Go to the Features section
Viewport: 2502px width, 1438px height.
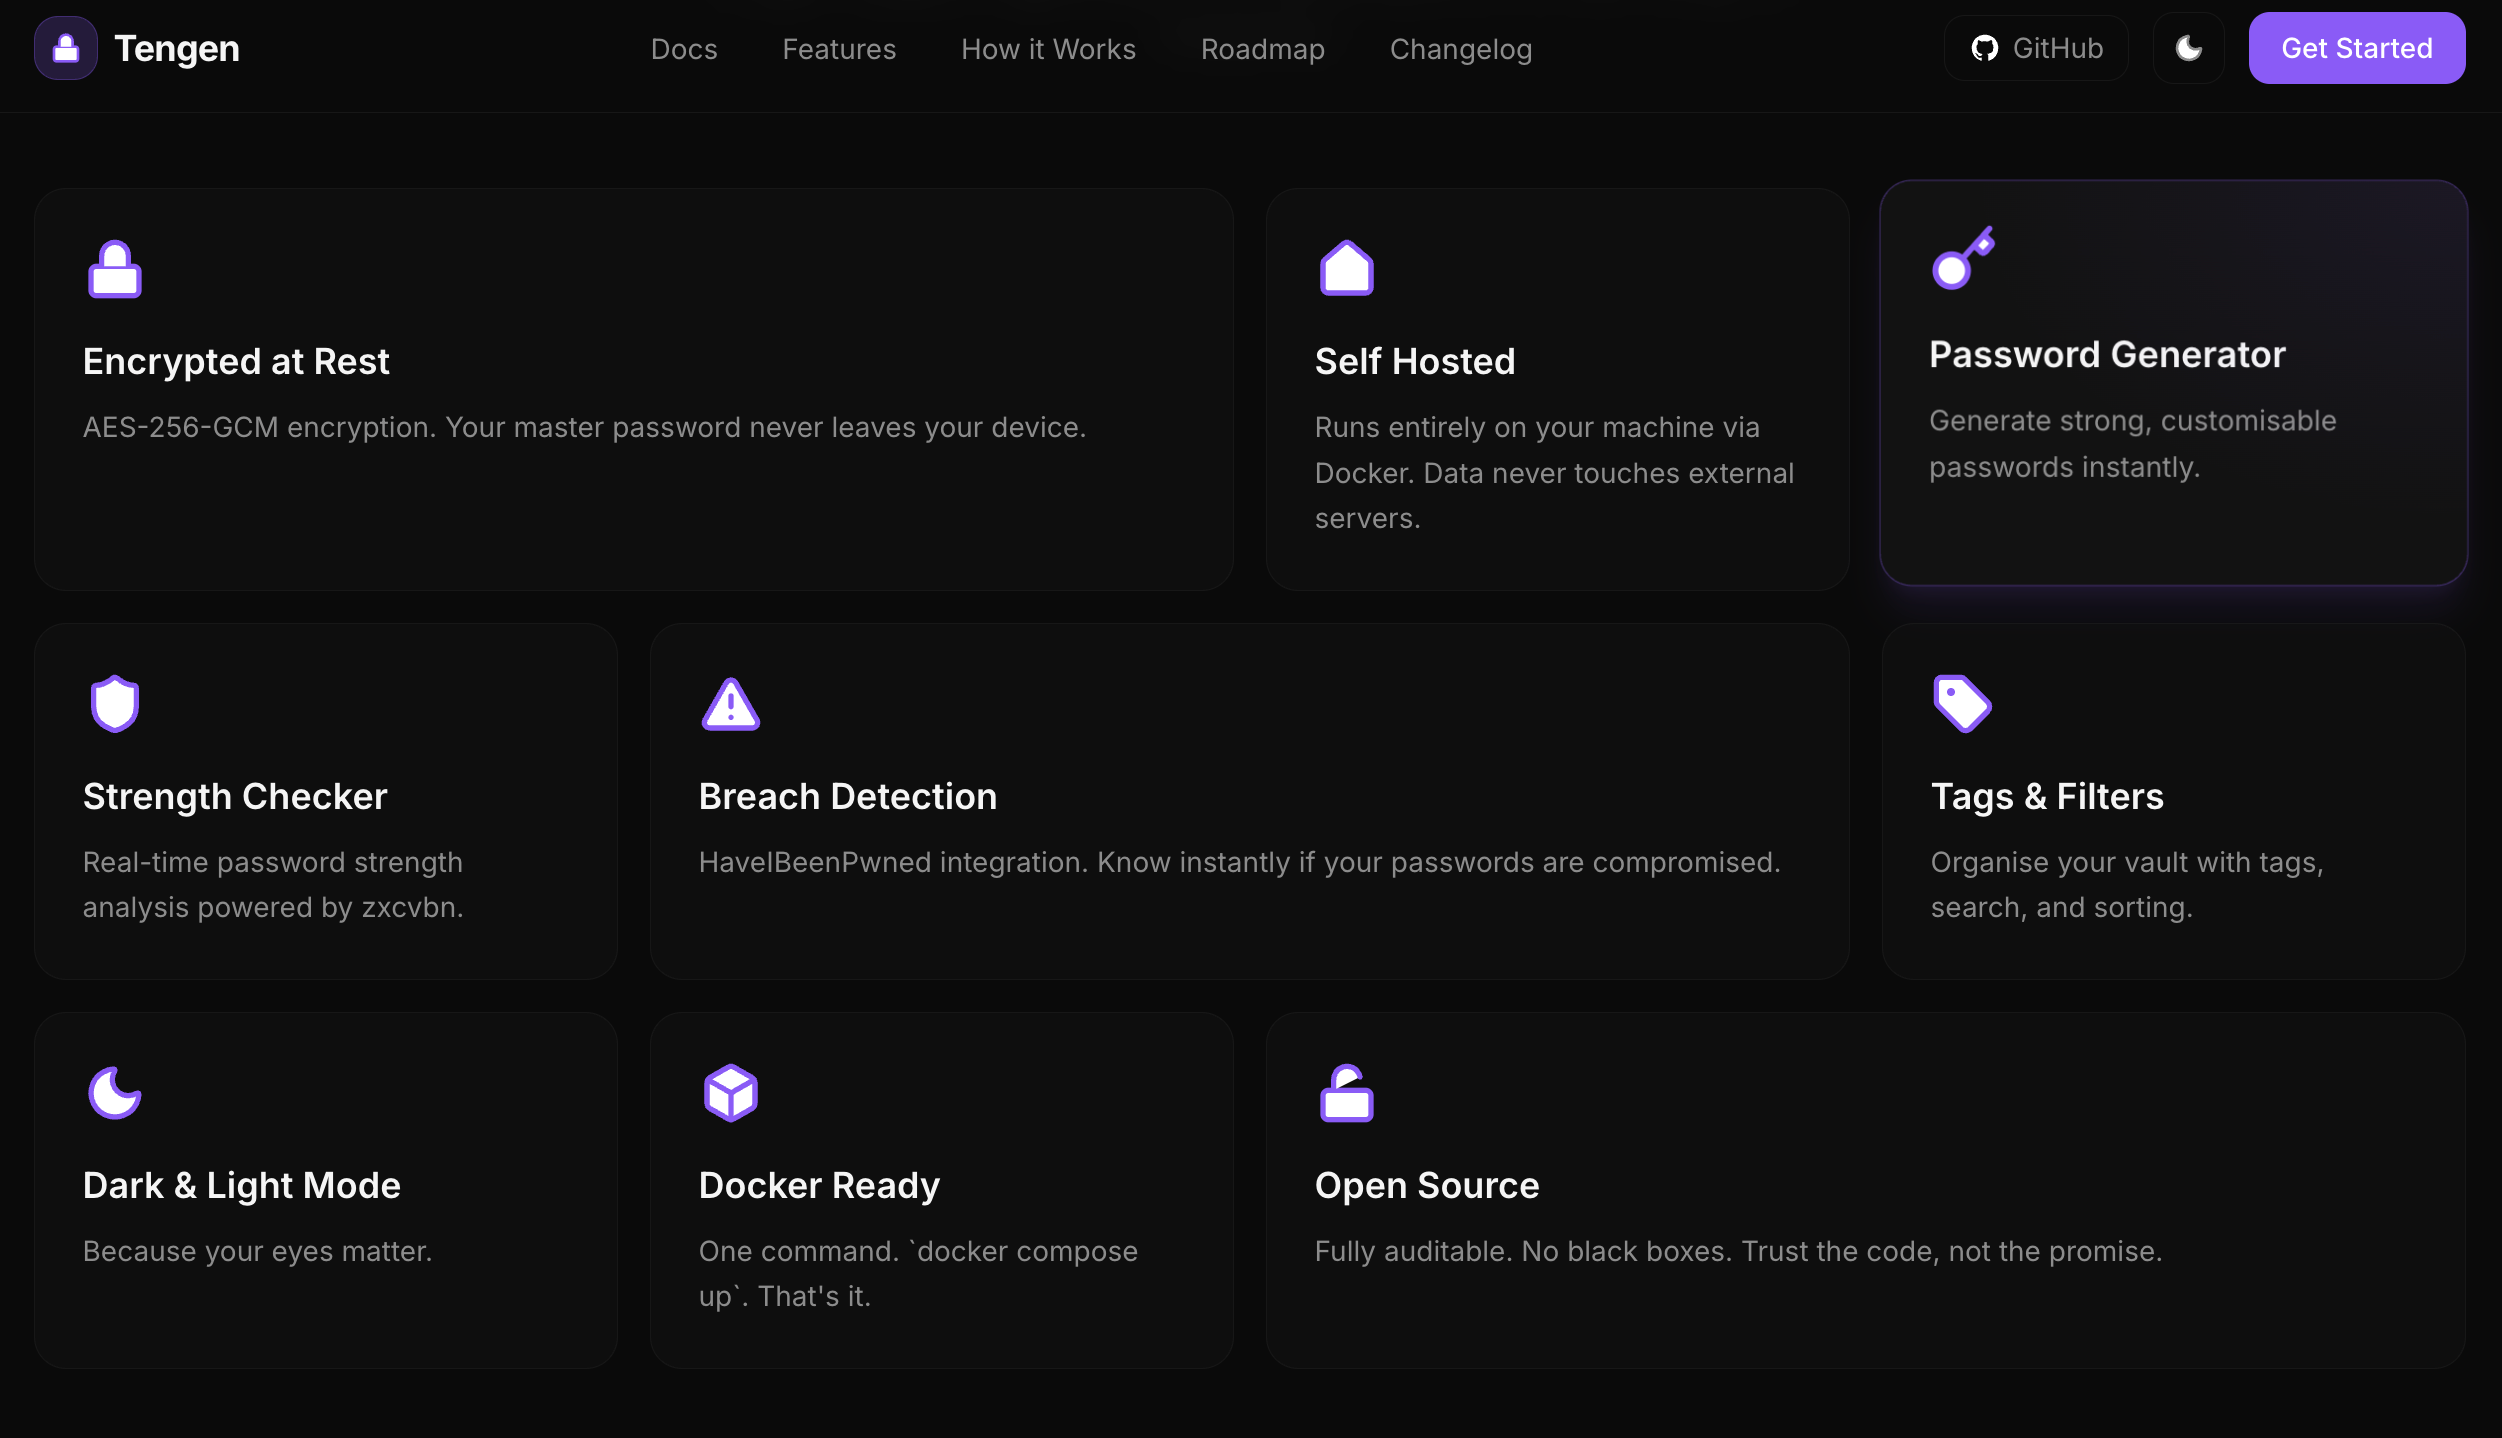tap(839, 49)
